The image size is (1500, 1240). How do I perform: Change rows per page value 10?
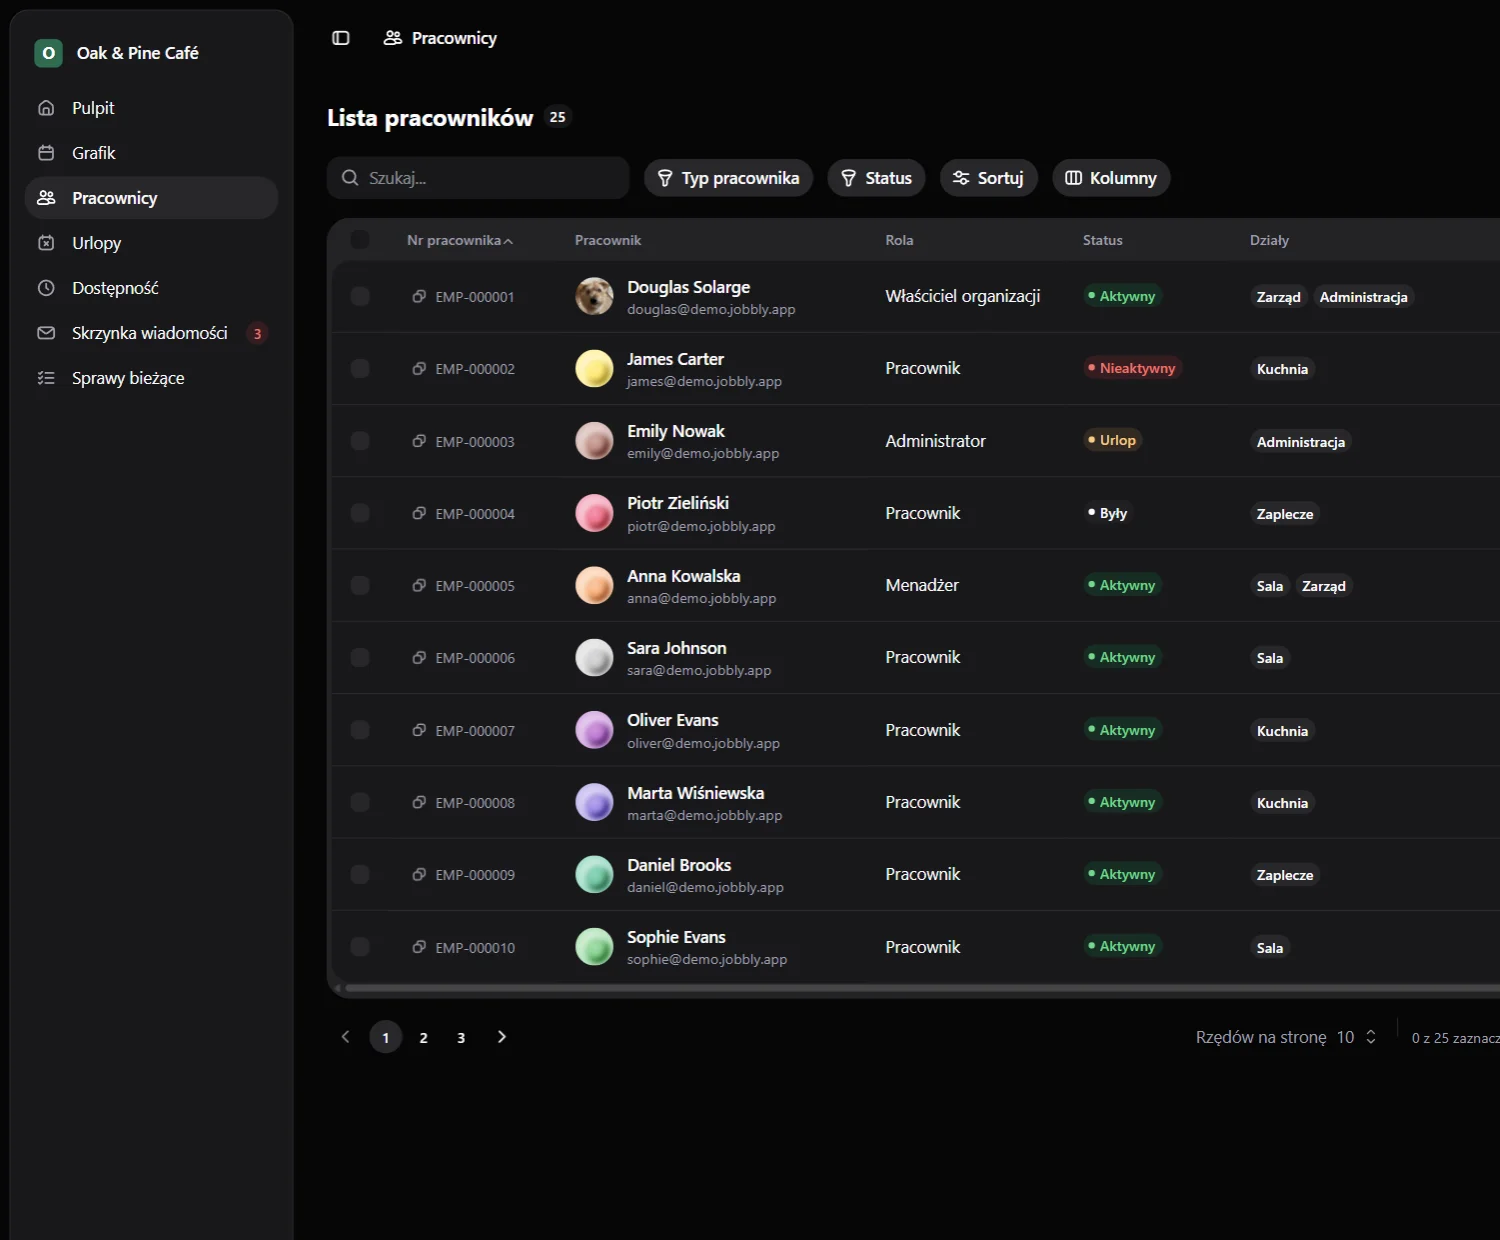1356,1037
